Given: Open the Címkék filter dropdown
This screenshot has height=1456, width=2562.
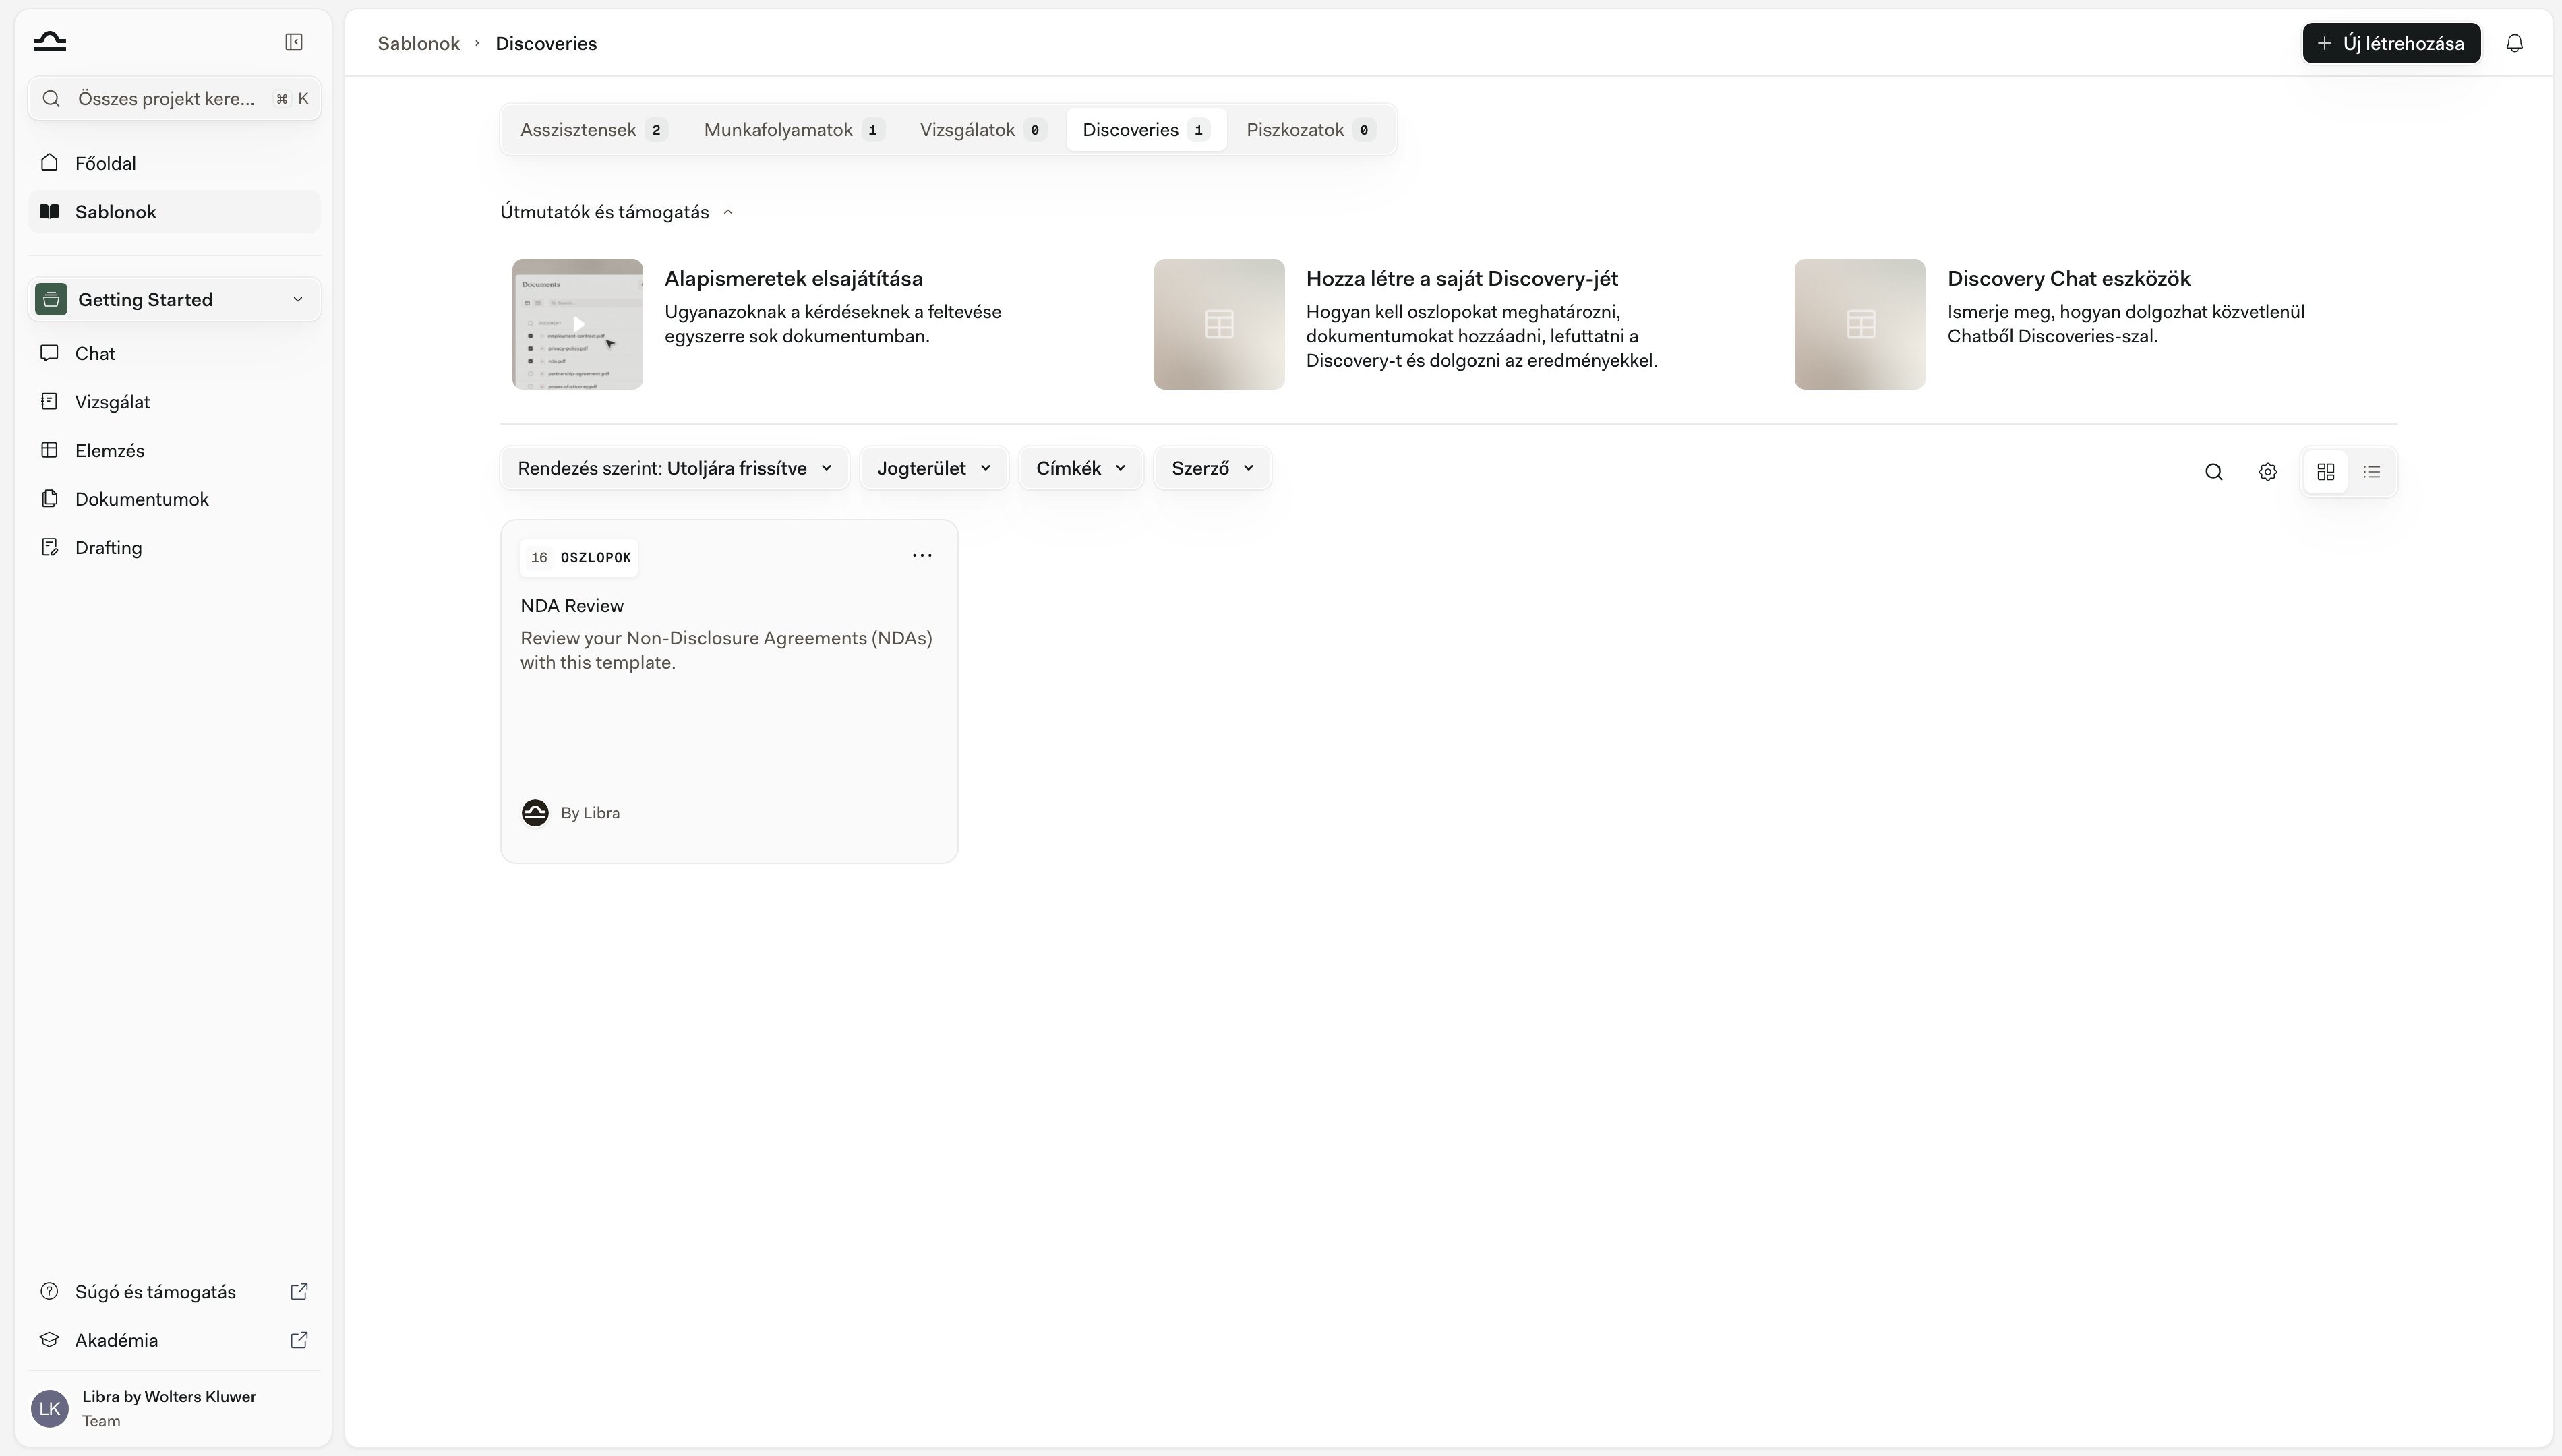Looking at the screenshot, I should [1081, 468].
